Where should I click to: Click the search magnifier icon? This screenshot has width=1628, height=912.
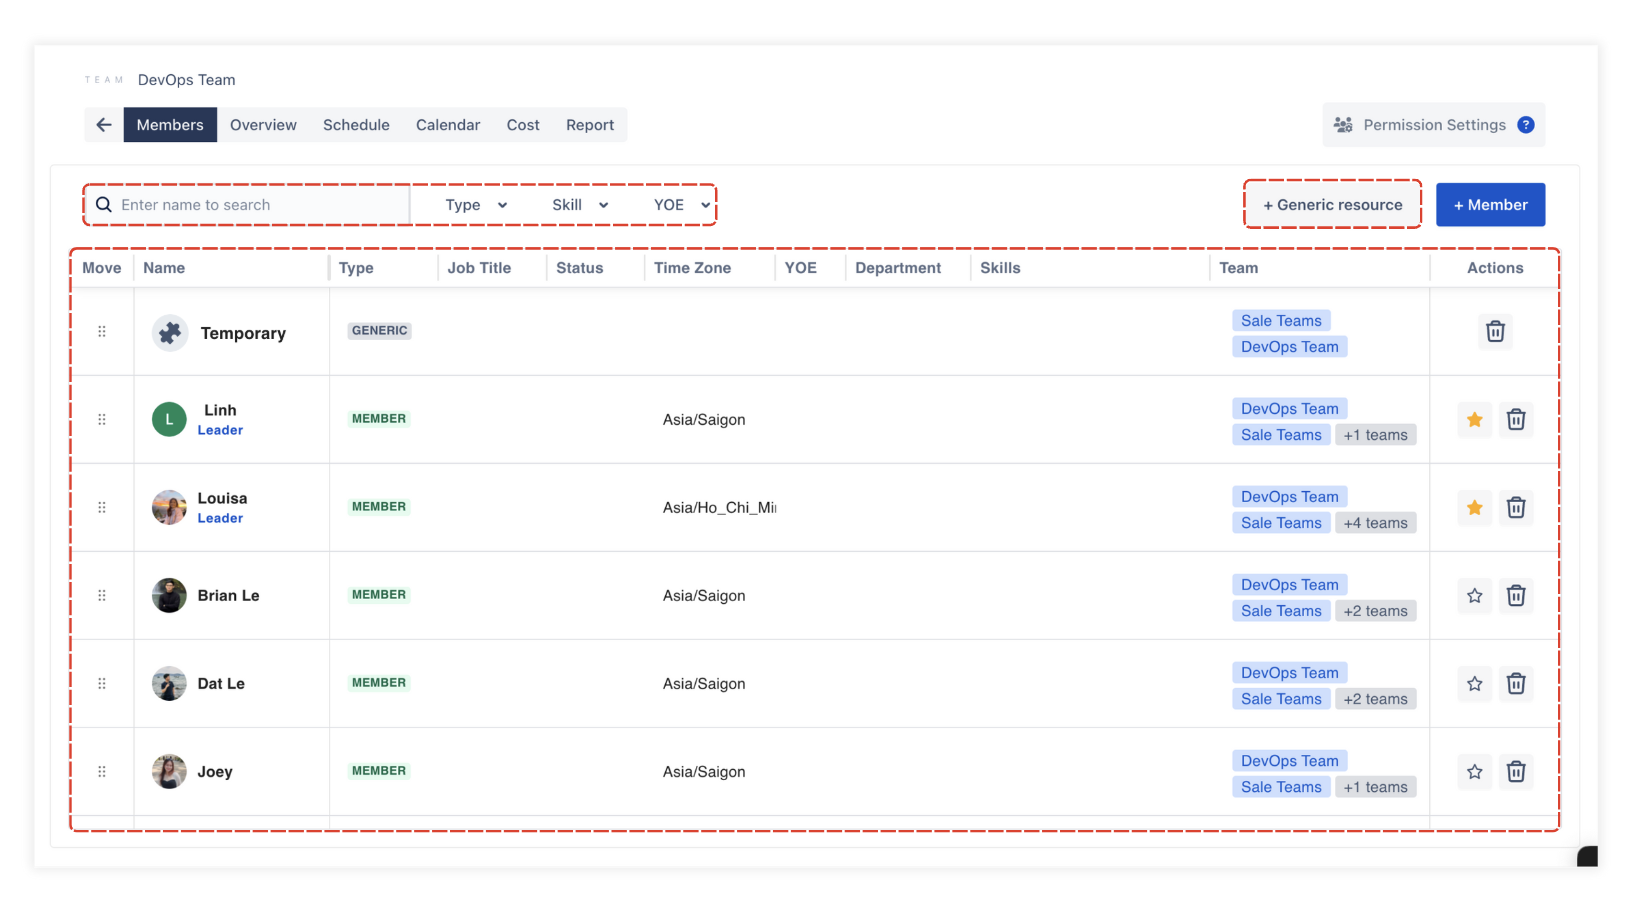104,205
